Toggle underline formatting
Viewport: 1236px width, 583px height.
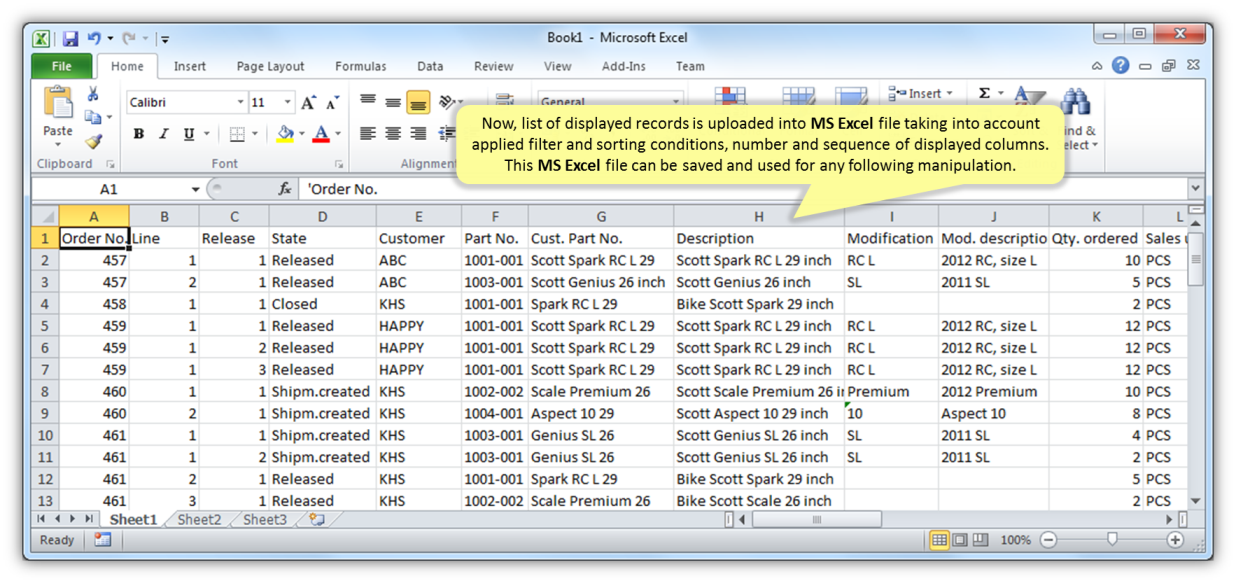(188, 134)
